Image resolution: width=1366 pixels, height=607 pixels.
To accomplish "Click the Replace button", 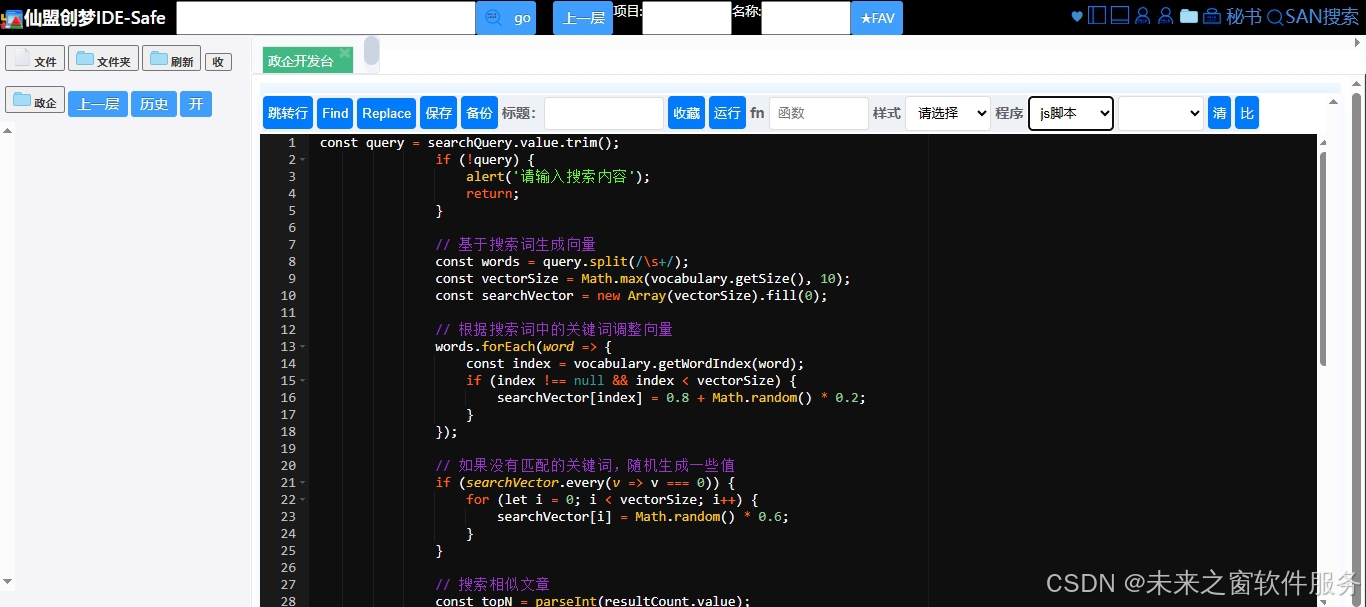I will click(387, 113).
